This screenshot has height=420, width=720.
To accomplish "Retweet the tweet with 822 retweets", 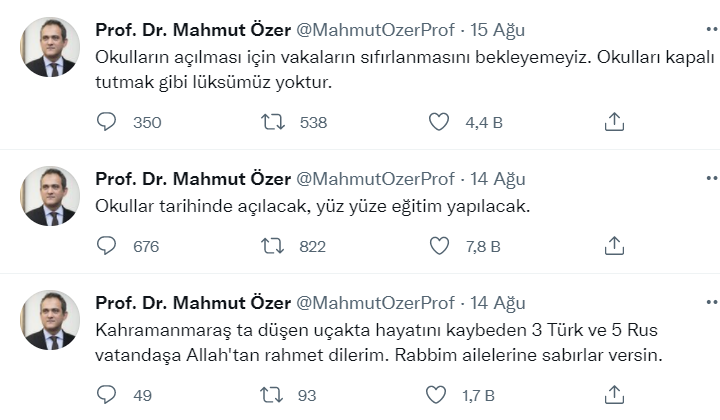I will tap(271, 246).
